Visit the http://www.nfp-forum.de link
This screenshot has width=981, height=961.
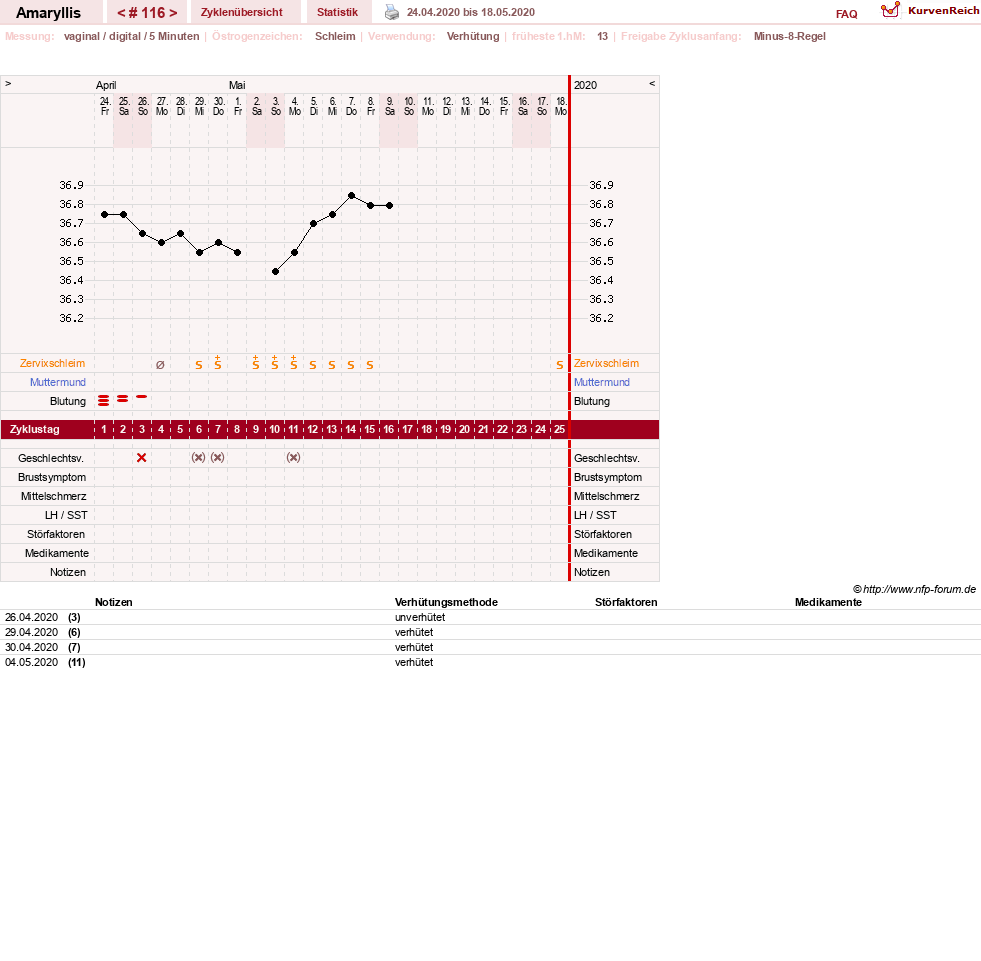919,589
